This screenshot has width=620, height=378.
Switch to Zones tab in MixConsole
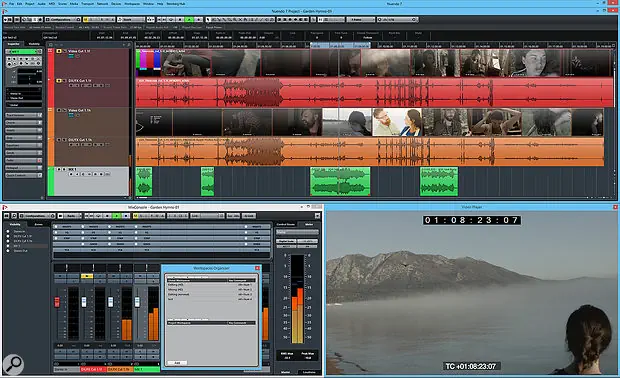pyautogui.click(x=39, y=224)
